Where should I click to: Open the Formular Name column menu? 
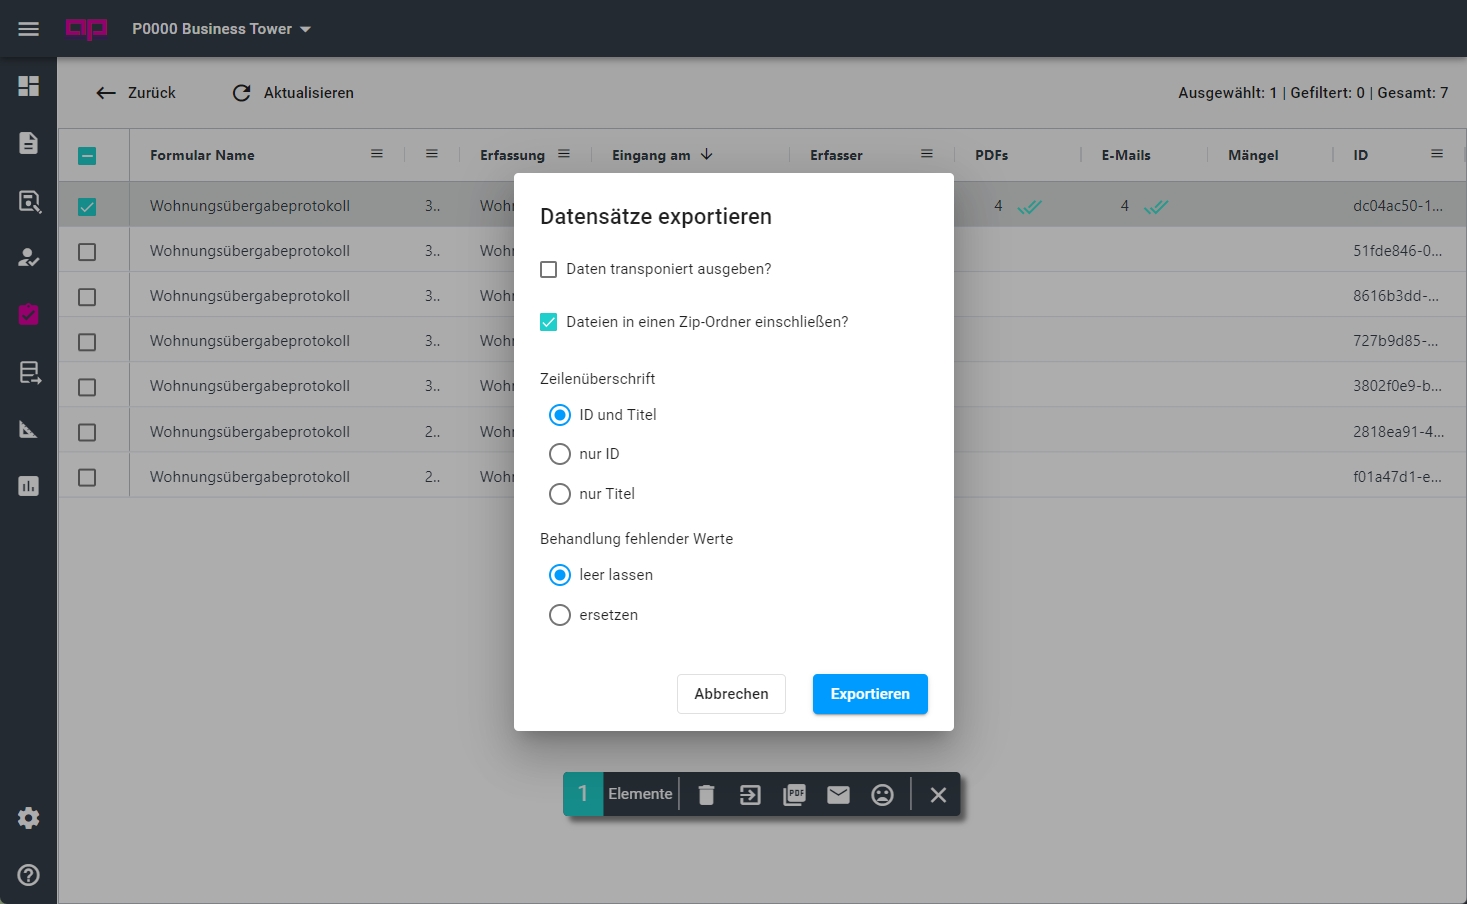click(377, 154)
